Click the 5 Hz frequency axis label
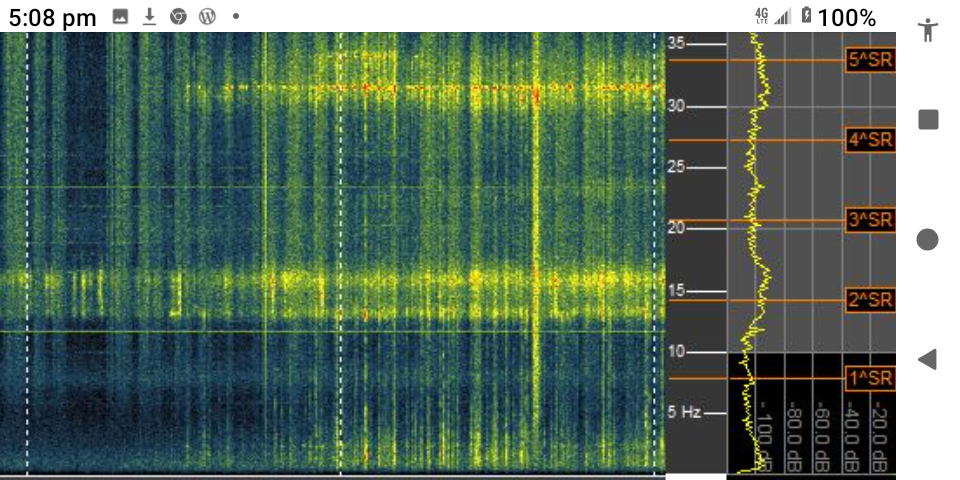The image size is (960, 480). 684,412
